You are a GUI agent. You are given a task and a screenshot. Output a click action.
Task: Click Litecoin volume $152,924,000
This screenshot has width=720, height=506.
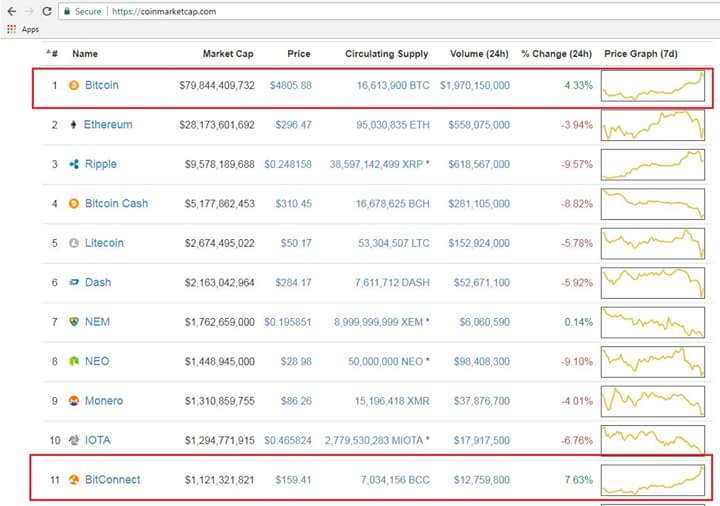479,243
